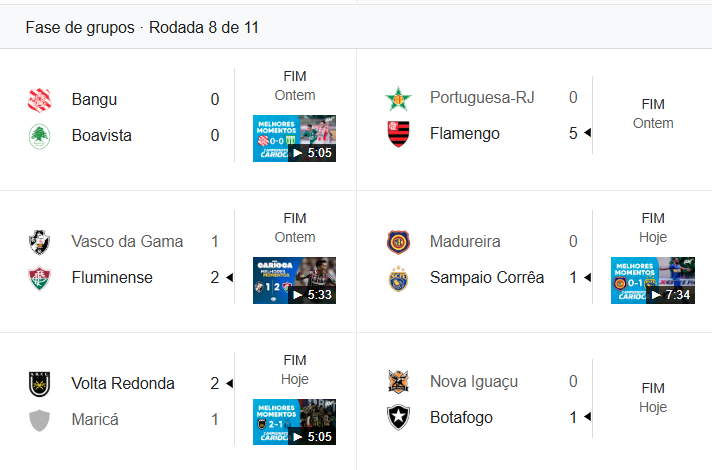Screen dimensions: 712x470
Task: Play Vasco vs Fluminense highlights video
Action: [294, 281]
